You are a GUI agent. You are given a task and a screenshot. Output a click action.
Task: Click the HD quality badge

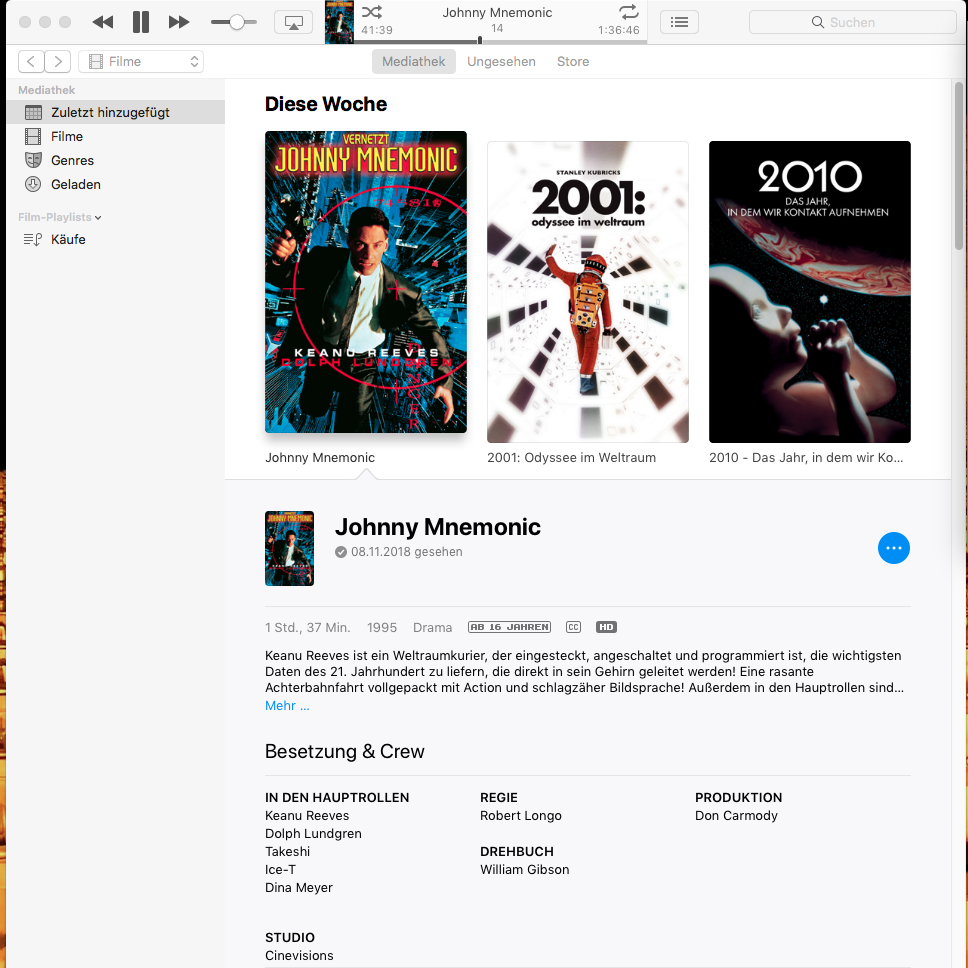(x=606, y=627)
